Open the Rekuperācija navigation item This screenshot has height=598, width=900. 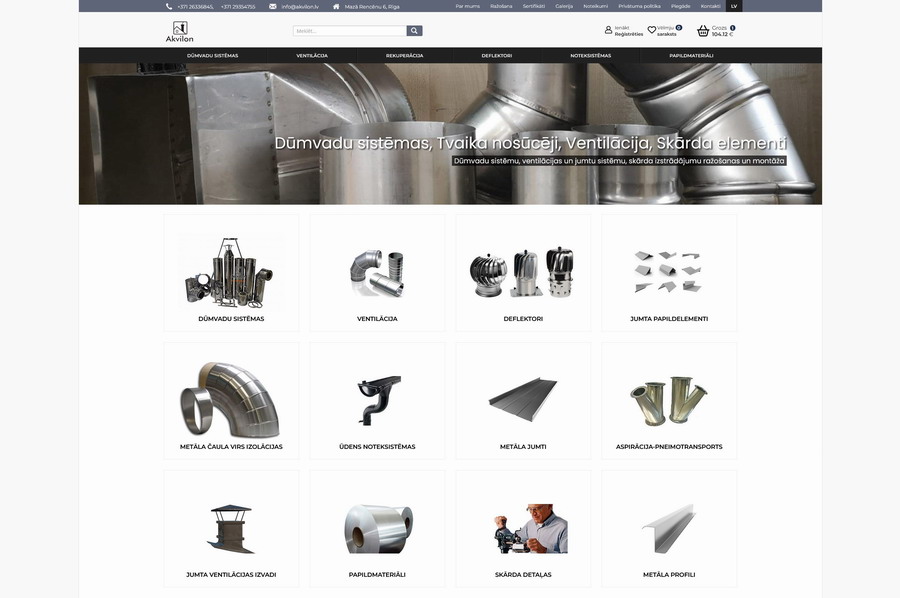[x=404, y=56]
